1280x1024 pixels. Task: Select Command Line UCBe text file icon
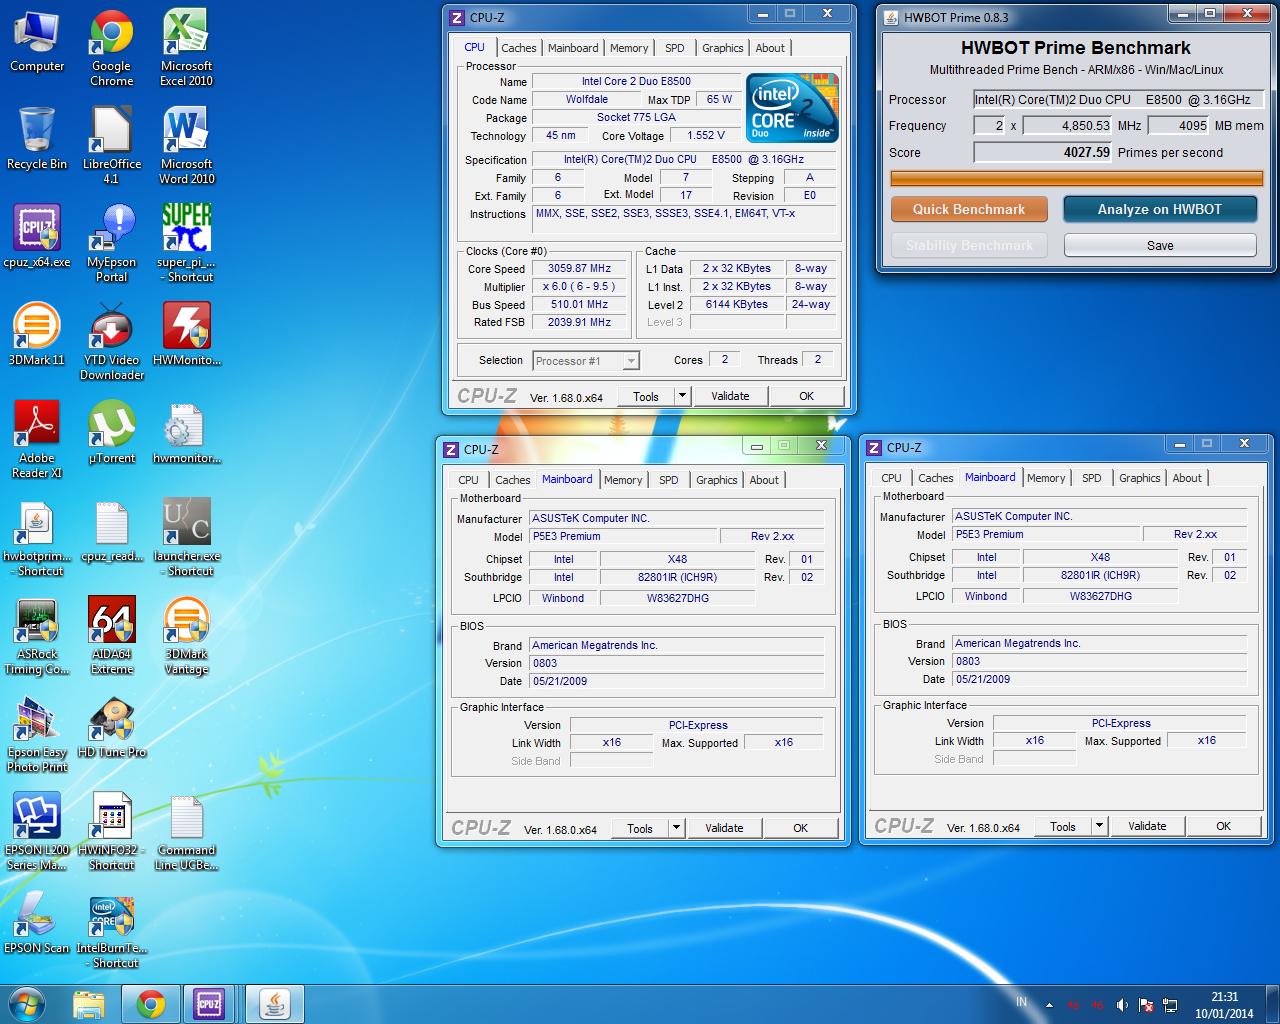[x=186, y=832]
